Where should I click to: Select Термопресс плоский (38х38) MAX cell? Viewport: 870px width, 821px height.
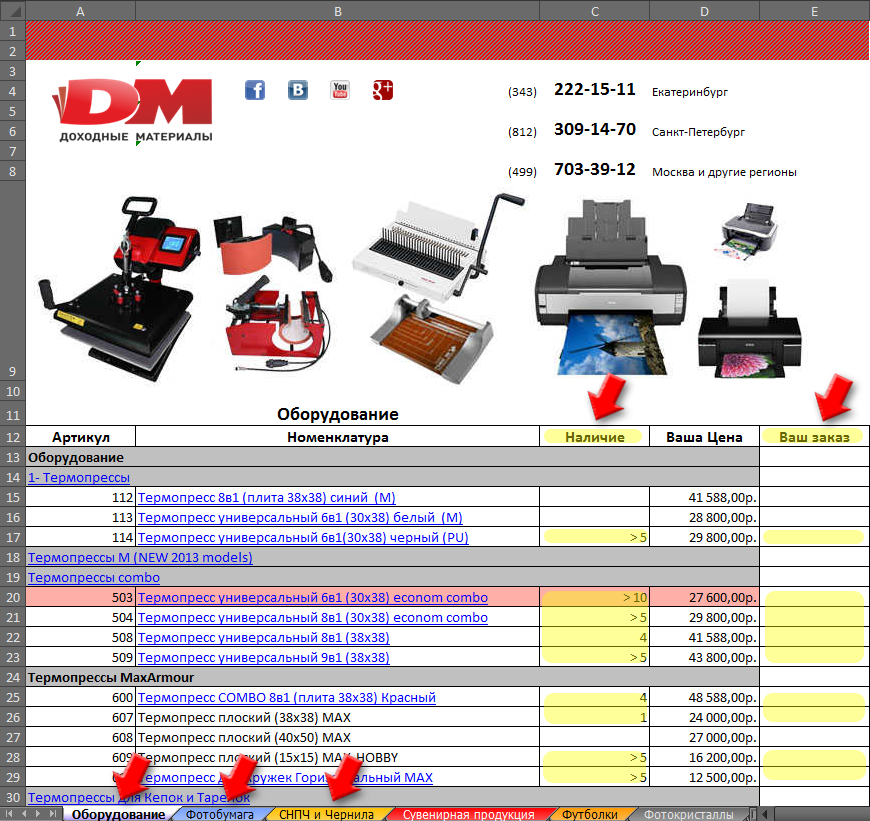point(337,717)
